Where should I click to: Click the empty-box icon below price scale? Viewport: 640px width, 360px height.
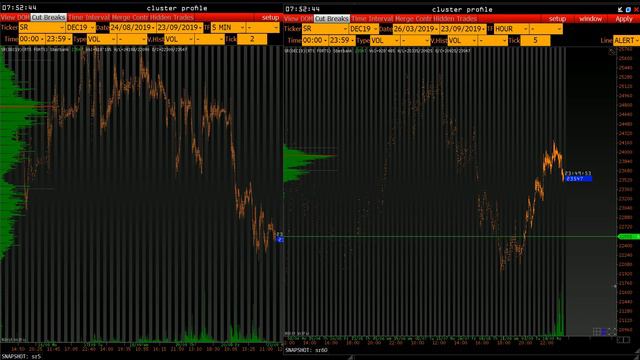(x=627, y=340)
